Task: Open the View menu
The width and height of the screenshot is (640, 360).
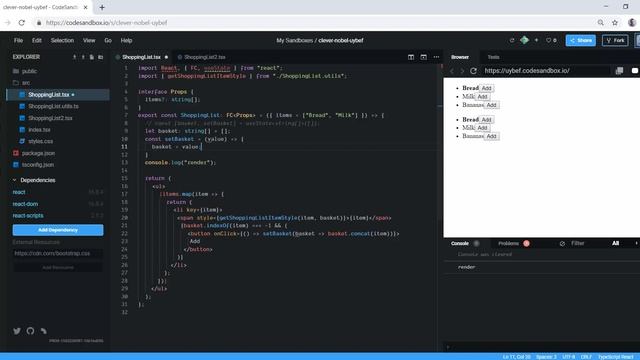Action: tap(89, 40)
